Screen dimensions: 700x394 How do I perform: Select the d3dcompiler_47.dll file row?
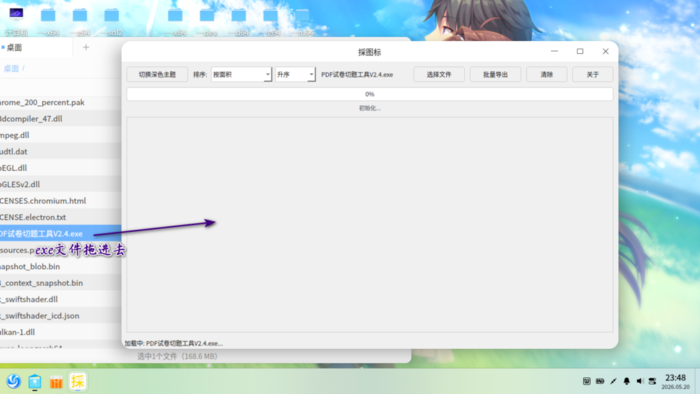click(x=60, y=119)
